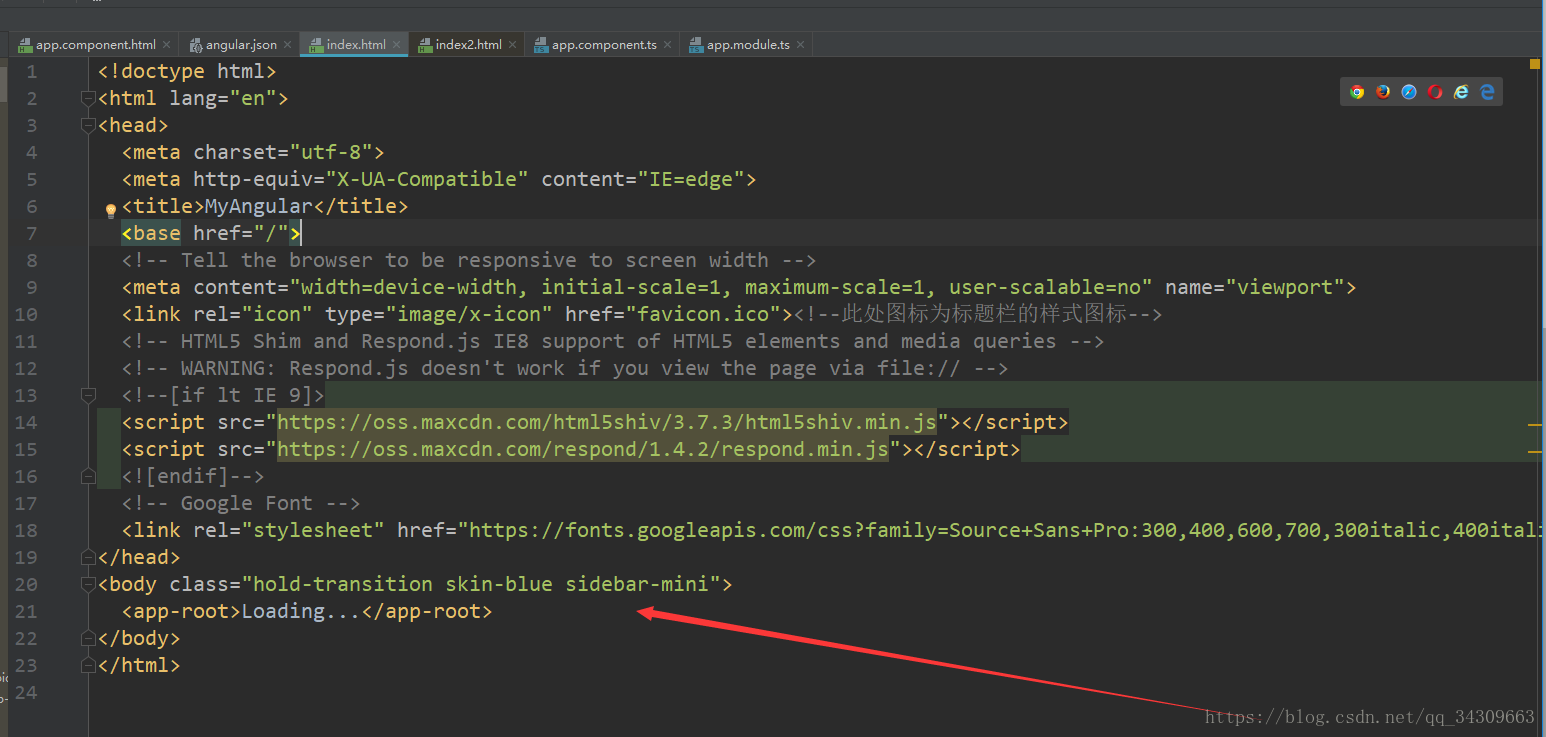Open preview in Internet Explorer
The image size is (1546, 737).
1461,92
